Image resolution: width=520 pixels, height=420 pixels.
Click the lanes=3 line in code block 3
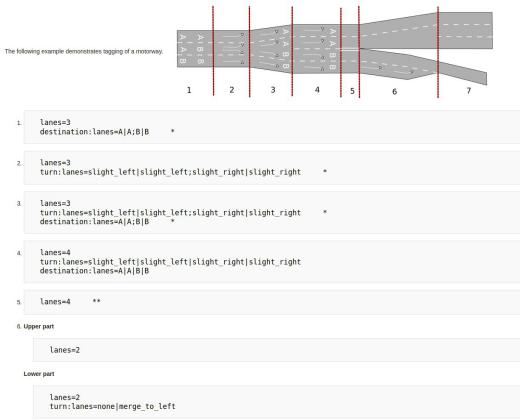[x=55, y=203]
